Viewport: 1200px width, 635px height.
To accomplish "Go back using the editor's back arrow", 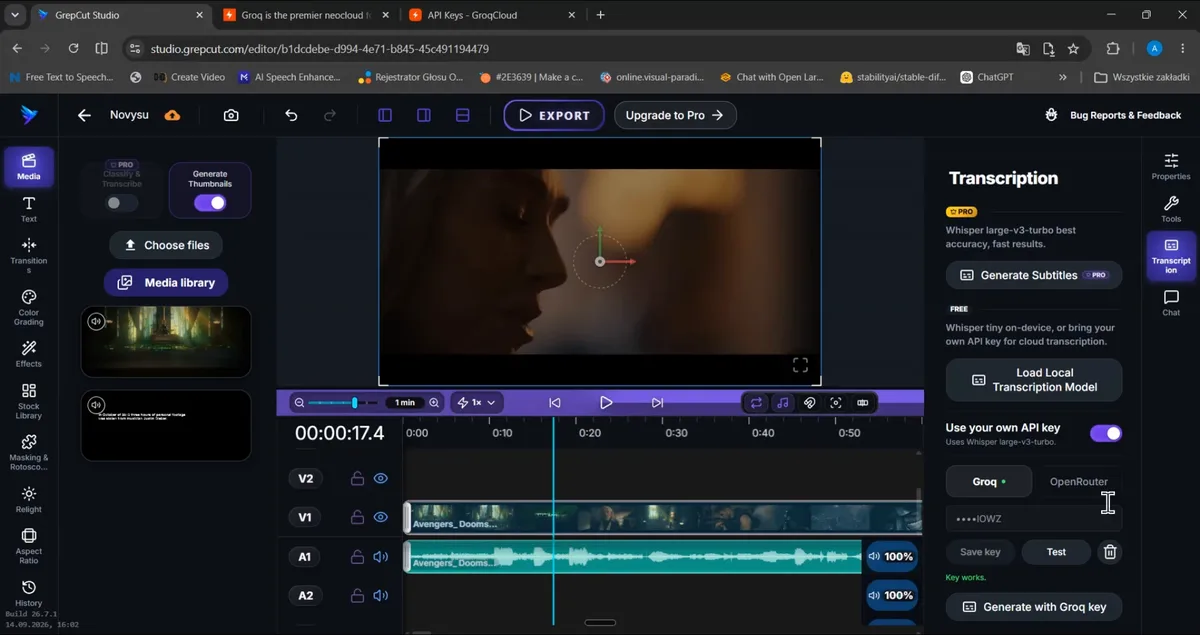I will 84,115.
